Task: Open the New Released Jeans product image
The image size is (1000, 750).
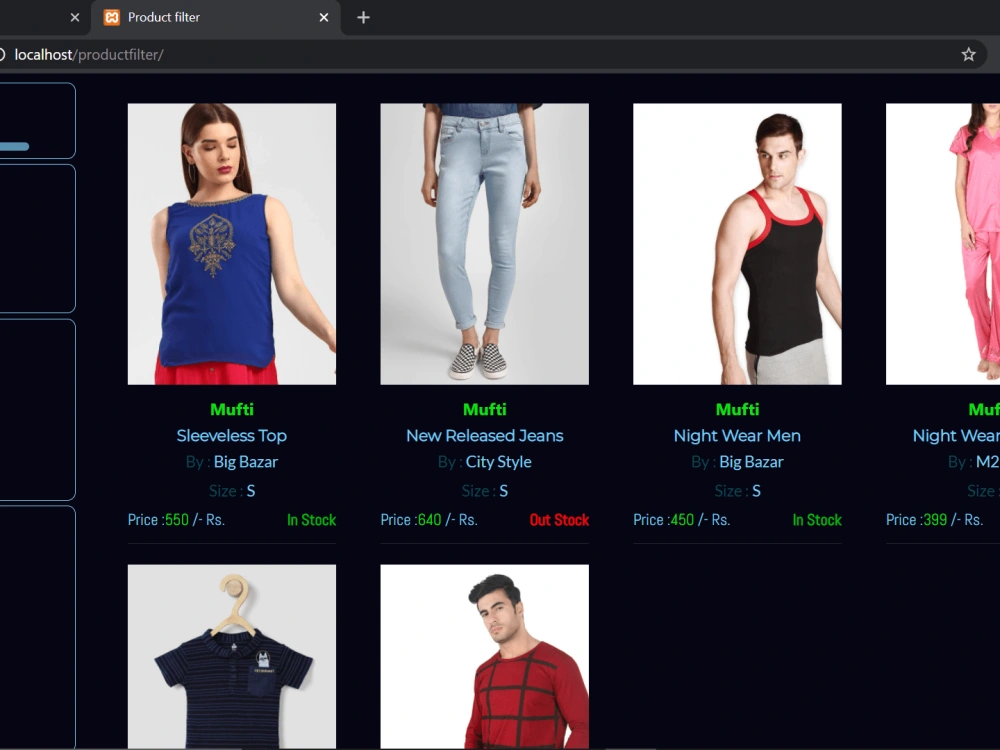Action: (x=485, y=244)
